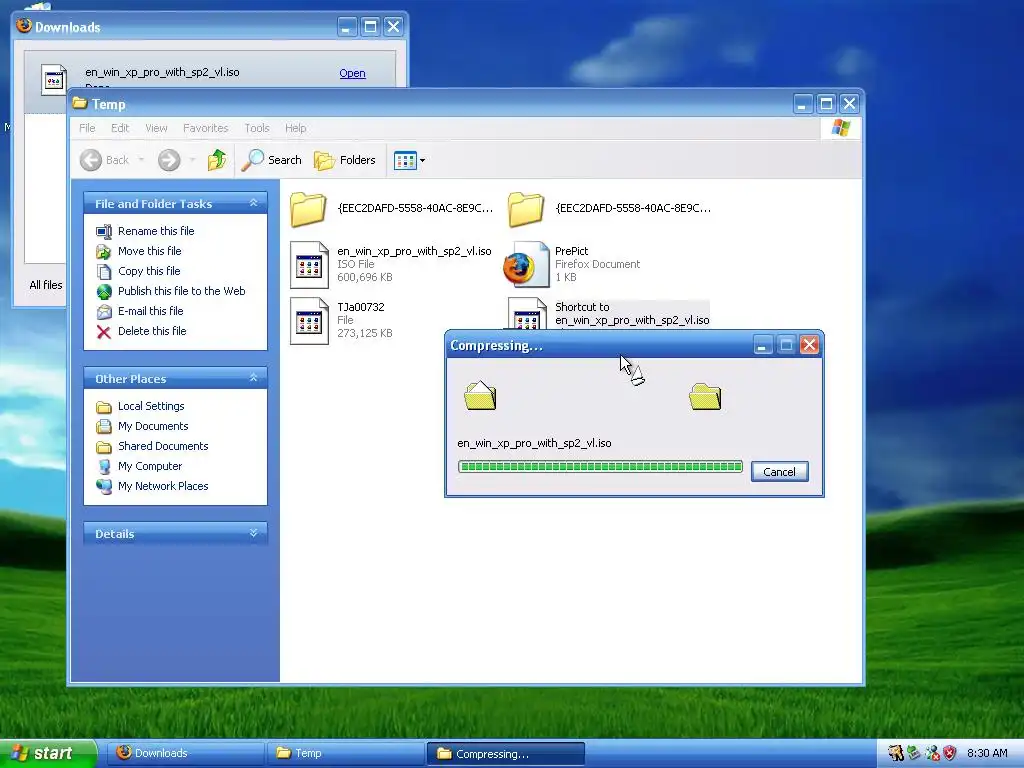Open the Tools menu

pyautogui.click(x=257, y=128)
